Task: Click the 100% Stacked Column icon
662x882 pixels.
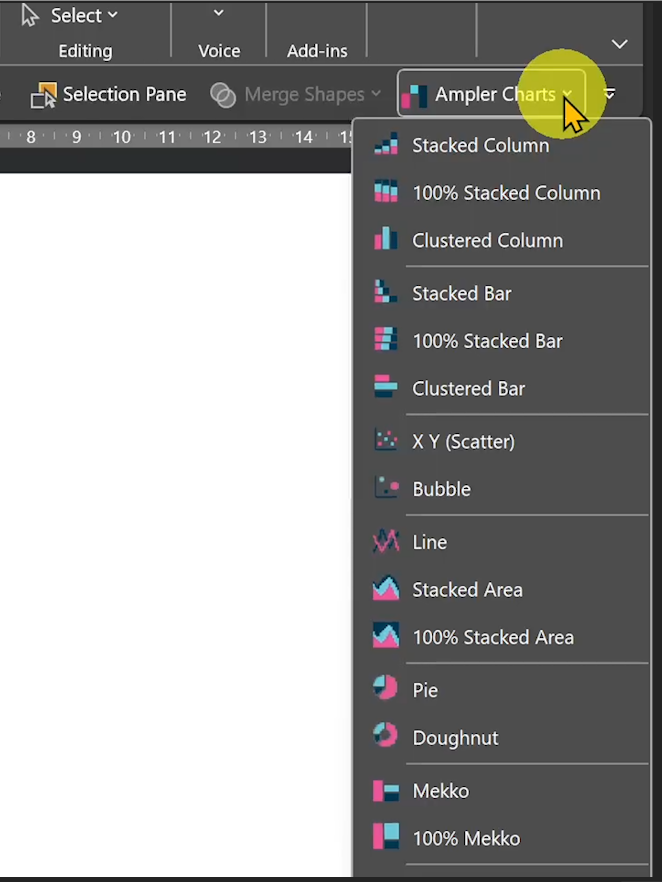Action: (386, 192)
